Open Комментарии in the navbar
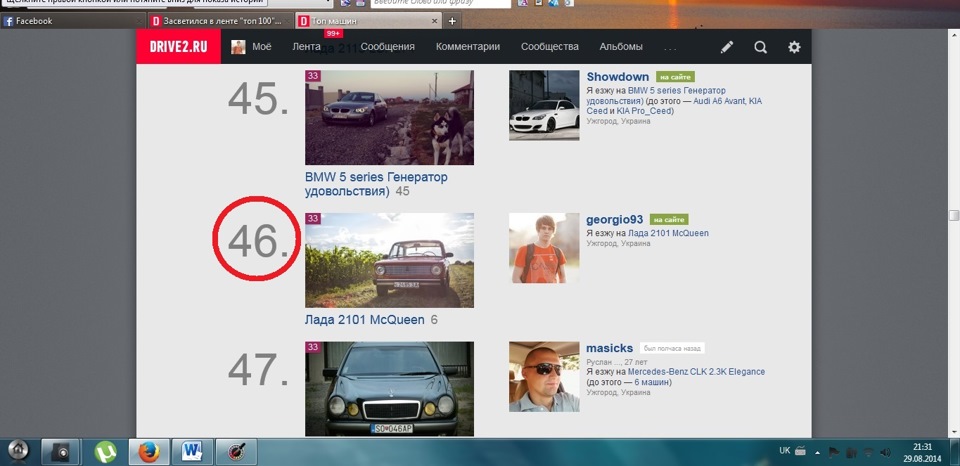Image resolution: width=960 pixels, height=466 pixels. [468, 47]
